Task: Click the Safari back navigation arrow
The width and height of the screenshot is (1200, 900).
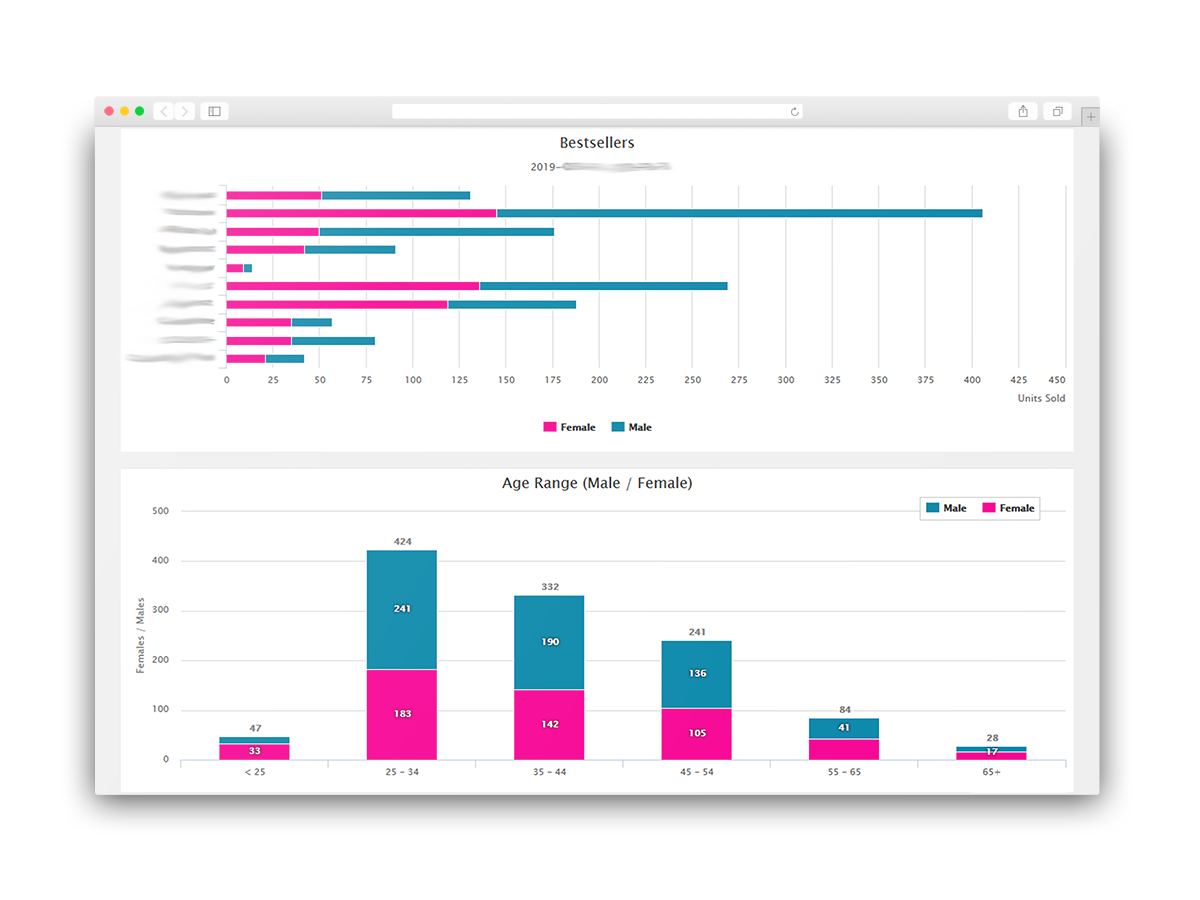Action: [x=163, y=111]
